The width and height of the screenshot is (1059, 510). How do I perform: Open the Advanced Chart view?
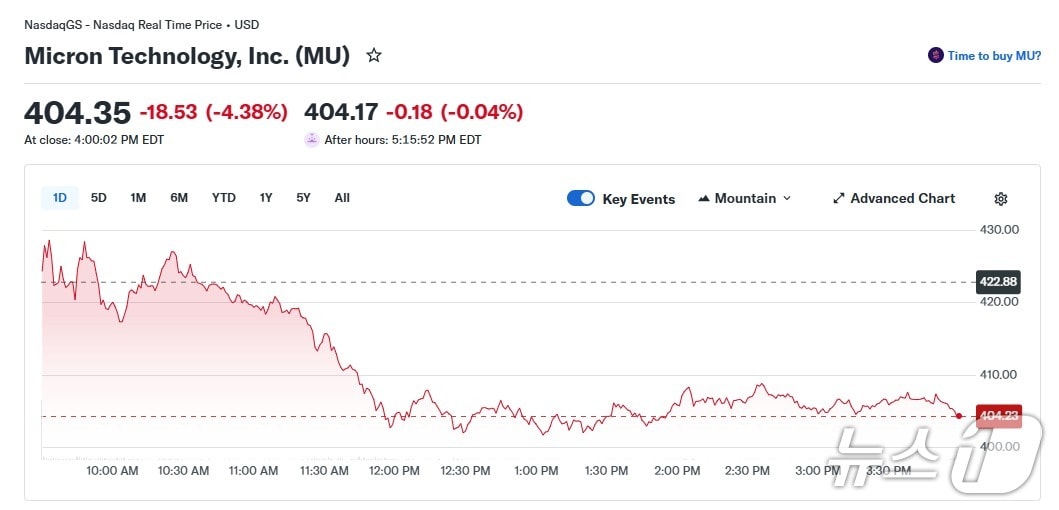pyautogui.click(x=902, y=199)
